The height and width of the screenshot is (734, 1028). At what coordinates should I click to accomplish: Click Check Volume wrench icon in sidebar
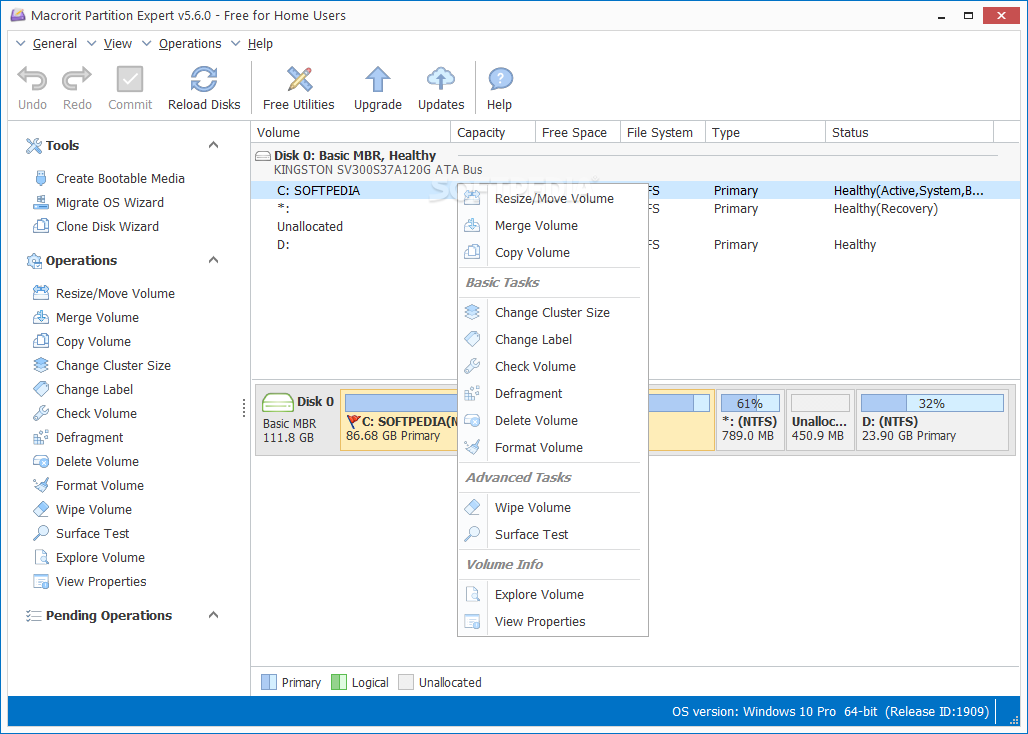click(x=41, y=414)
